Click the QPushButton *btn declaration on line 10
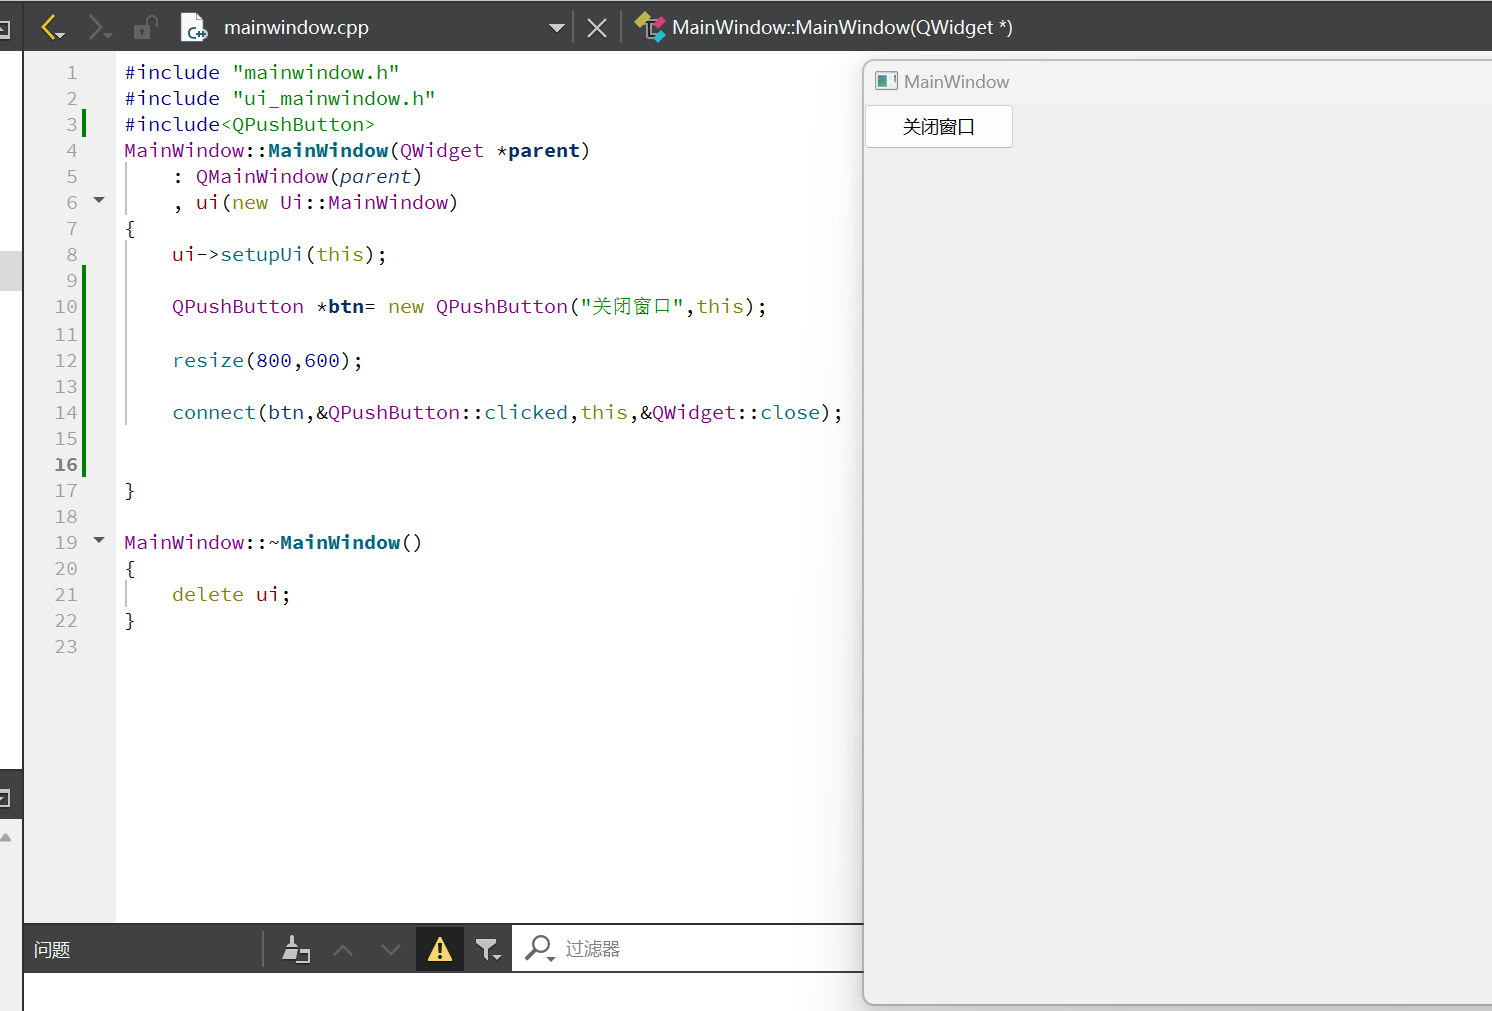 click(469, 306)
